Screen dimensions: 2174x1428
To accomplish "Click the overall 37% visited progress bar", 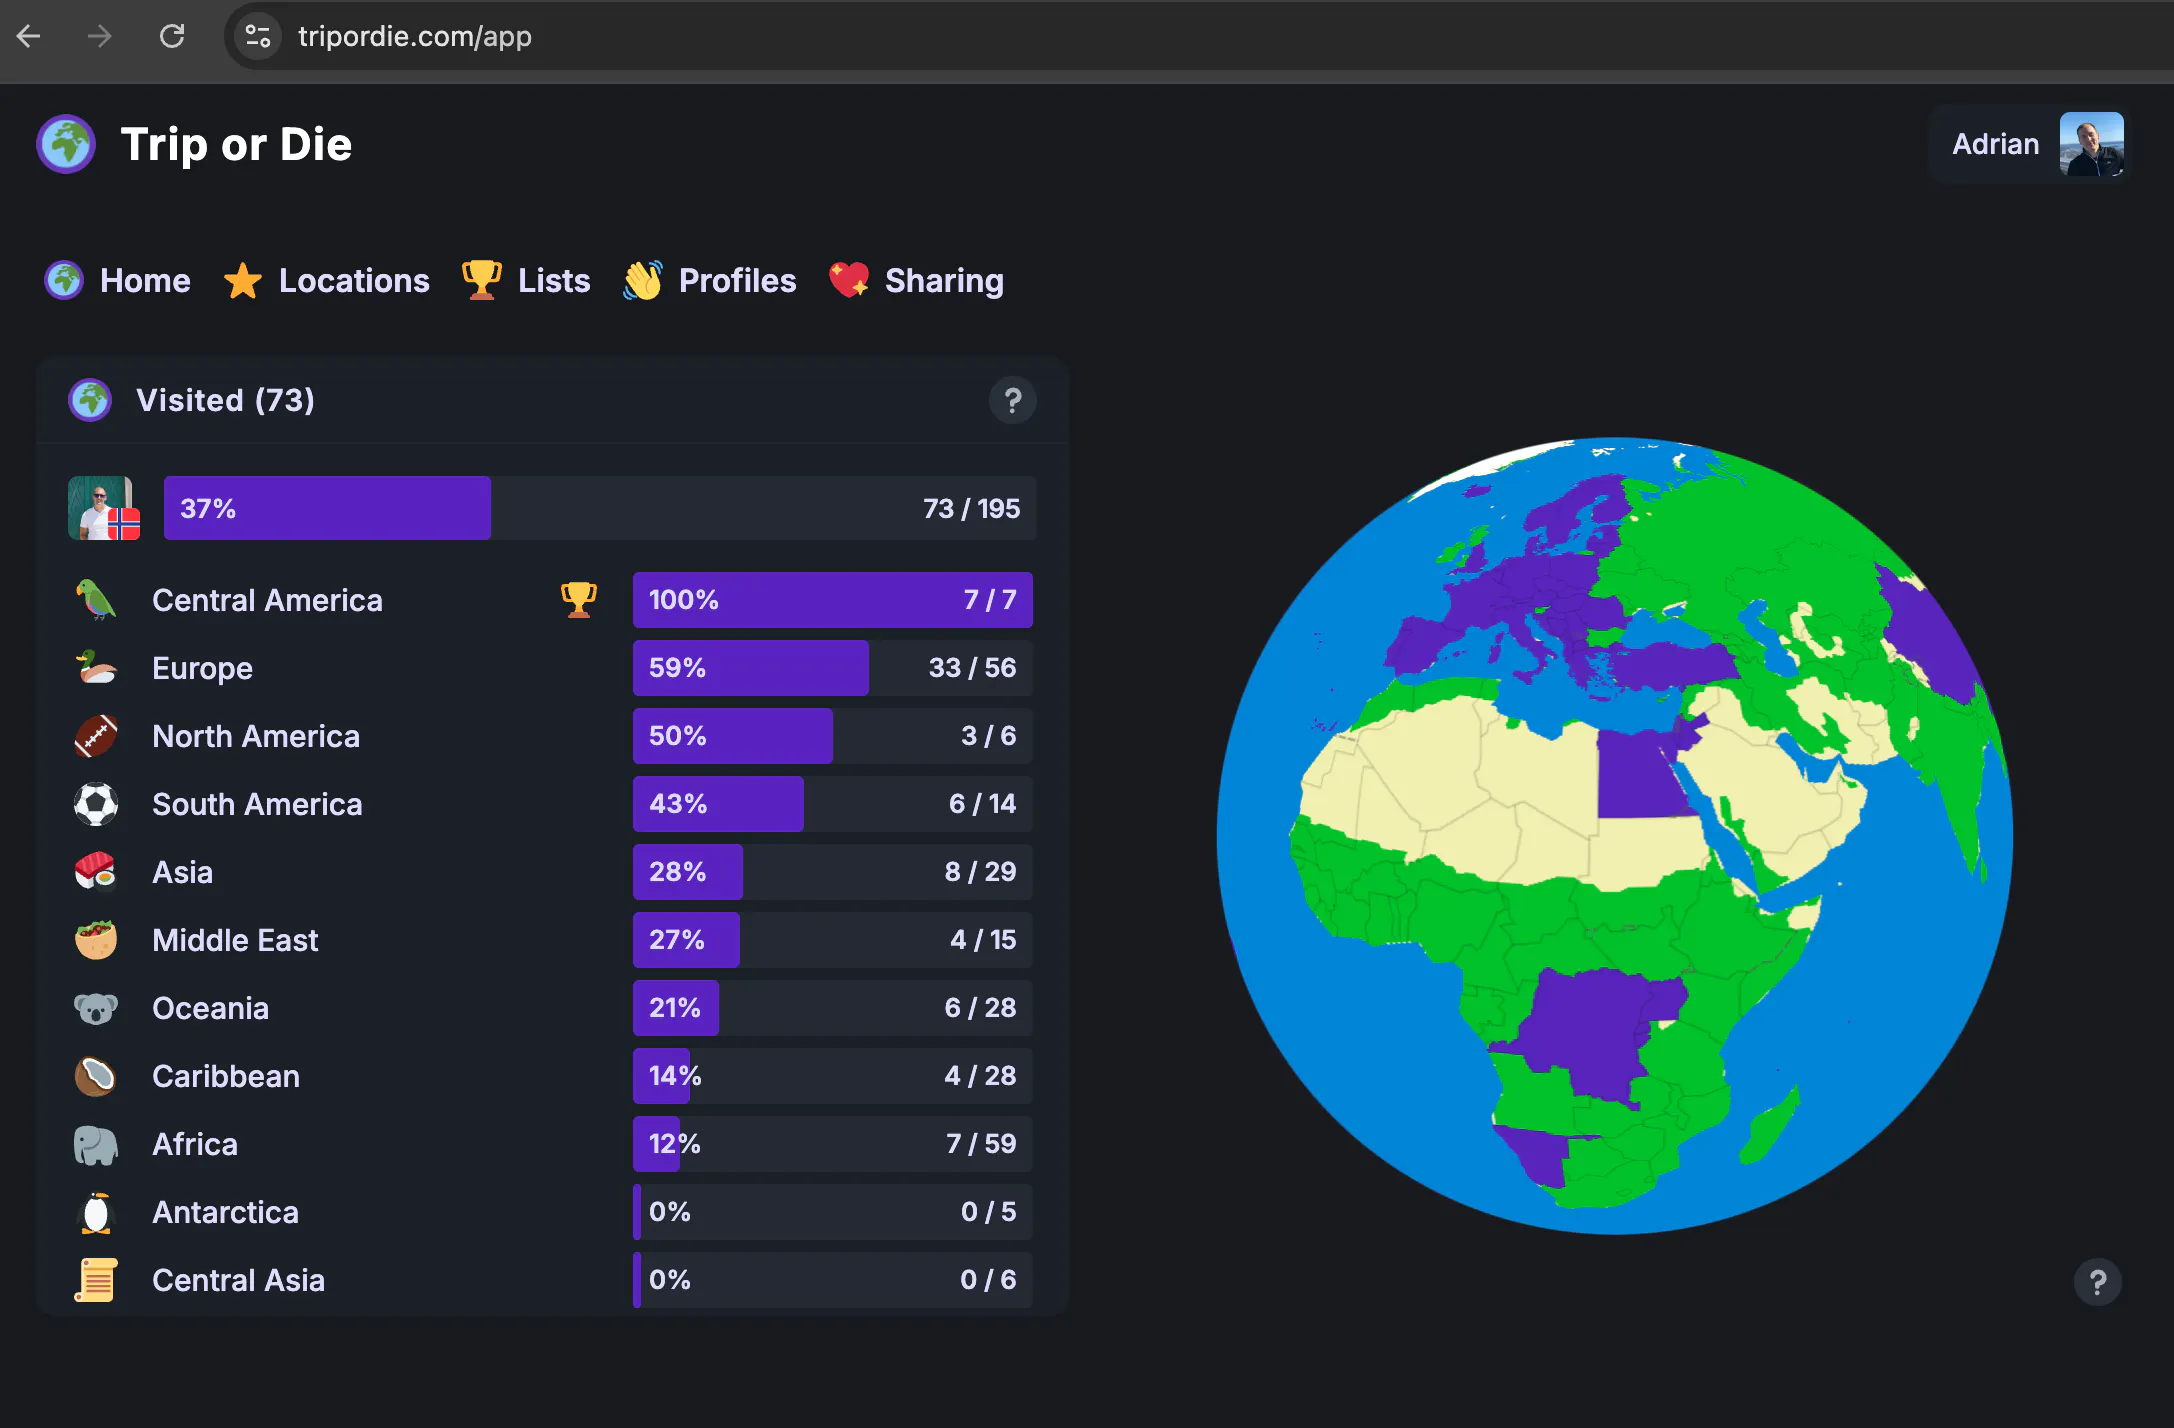I will [x=600, y=508].
